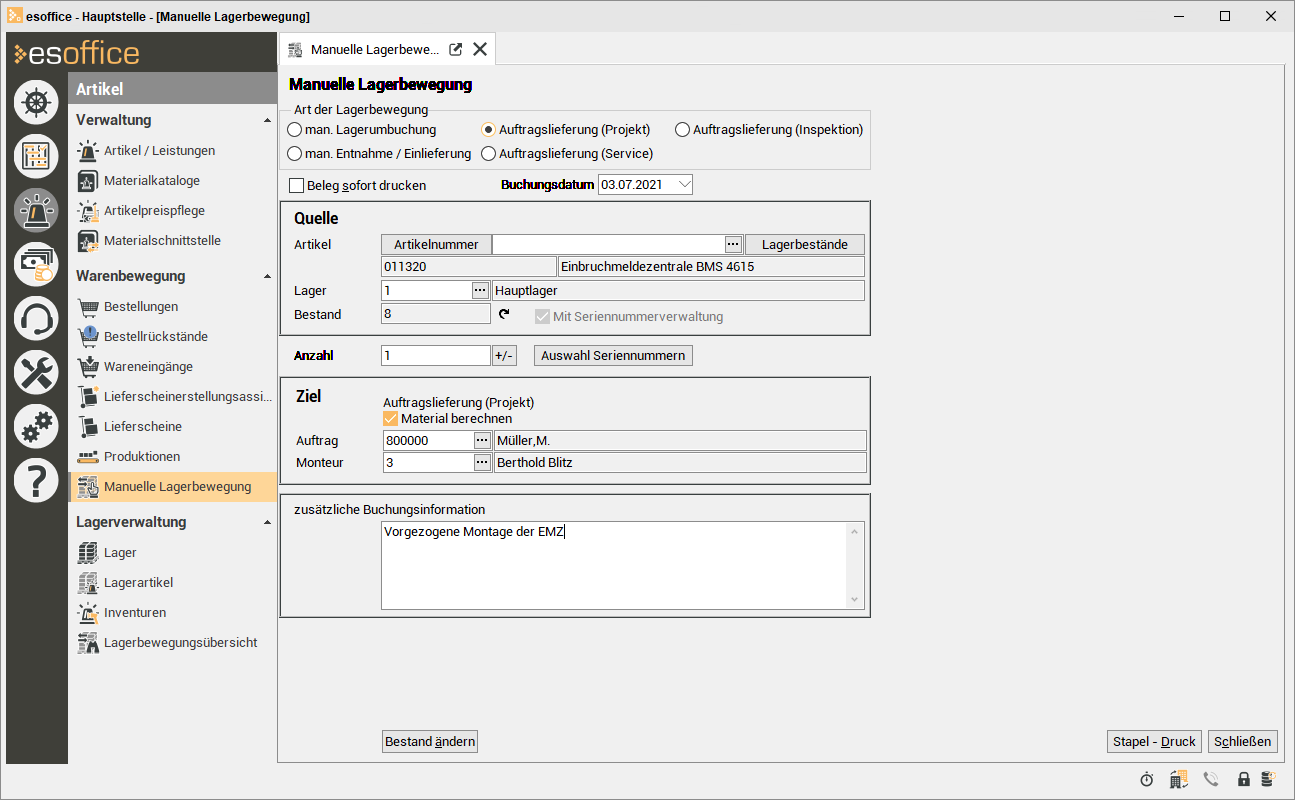Enable Beleg sofort drucken checkbox
Screen dimensions: 1295x800
click(x=296, y=185)
